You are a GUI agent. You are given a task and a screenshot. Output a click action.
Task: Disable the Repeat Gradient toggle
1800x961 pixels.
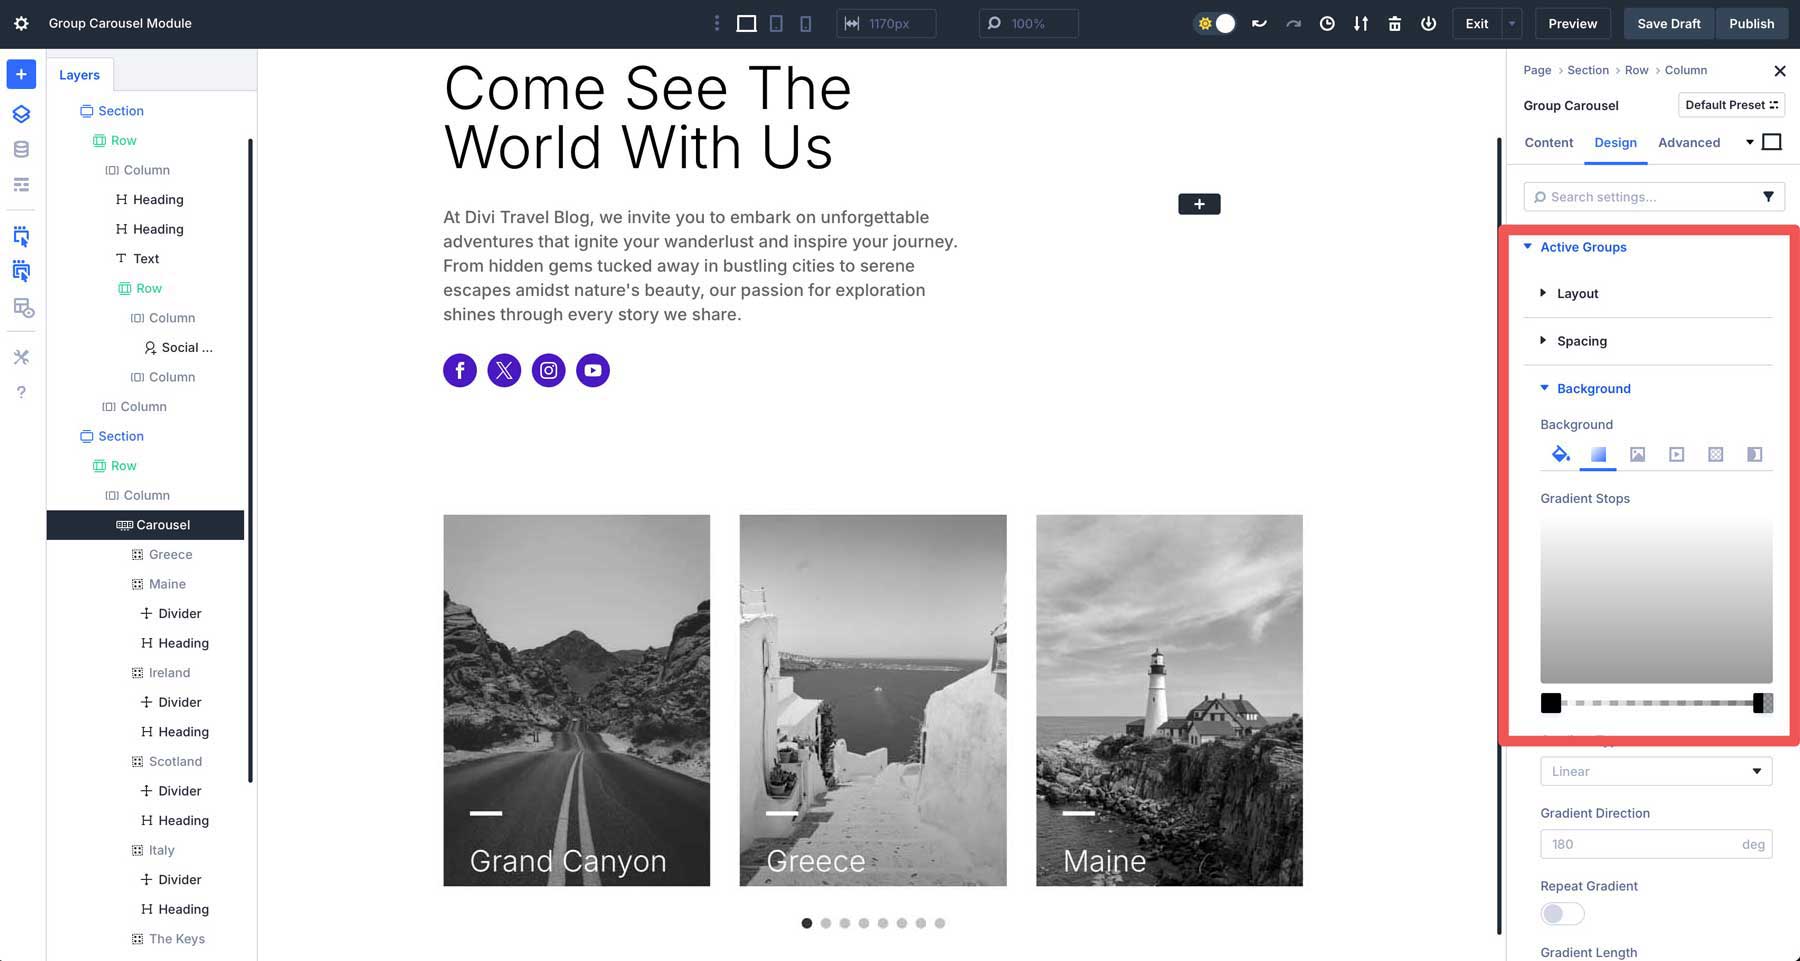1562,913
